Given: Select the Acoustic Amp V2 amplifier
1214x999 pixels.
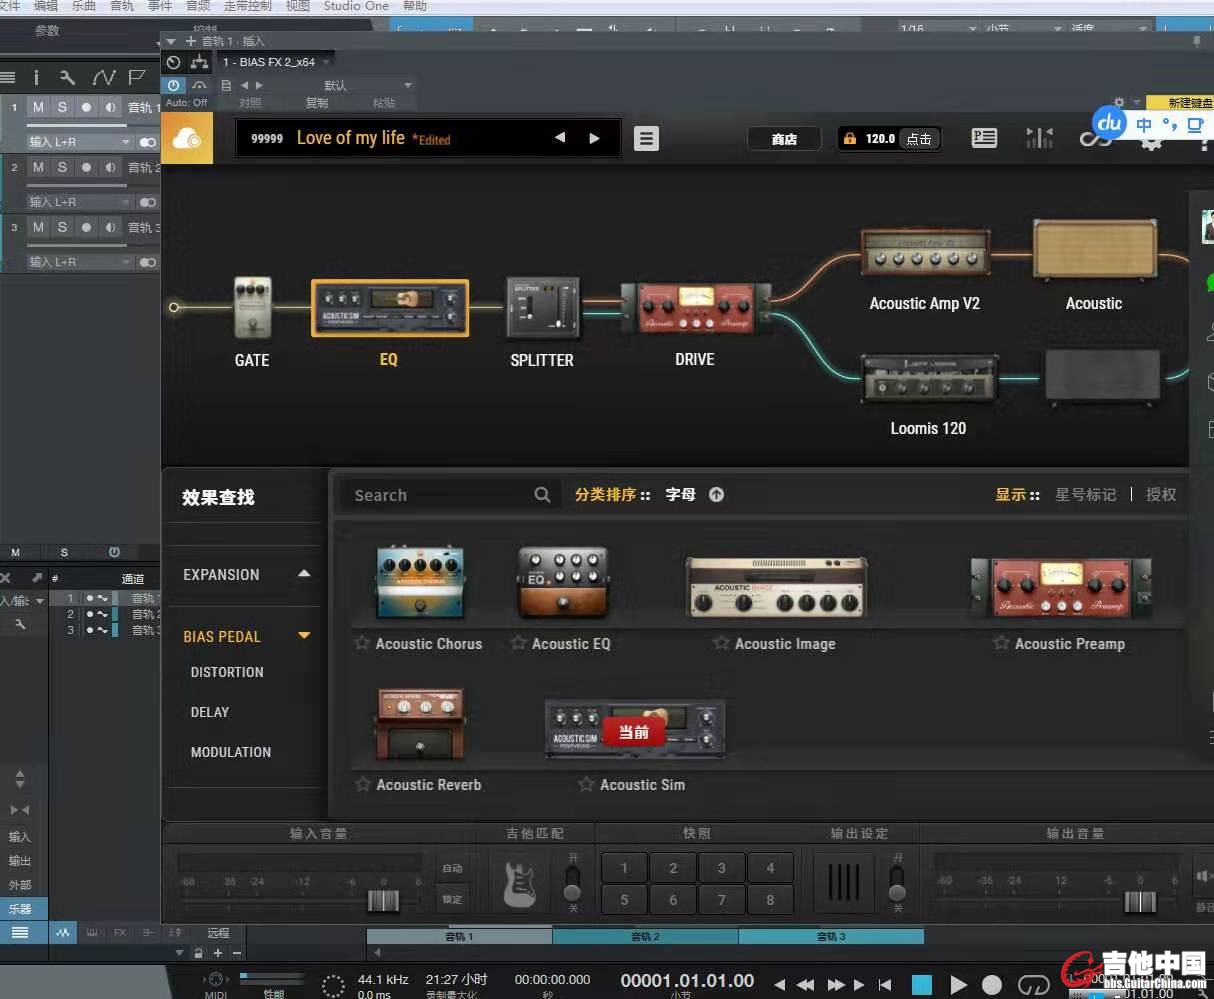Looking at the screenshot, I should [924, 254].
